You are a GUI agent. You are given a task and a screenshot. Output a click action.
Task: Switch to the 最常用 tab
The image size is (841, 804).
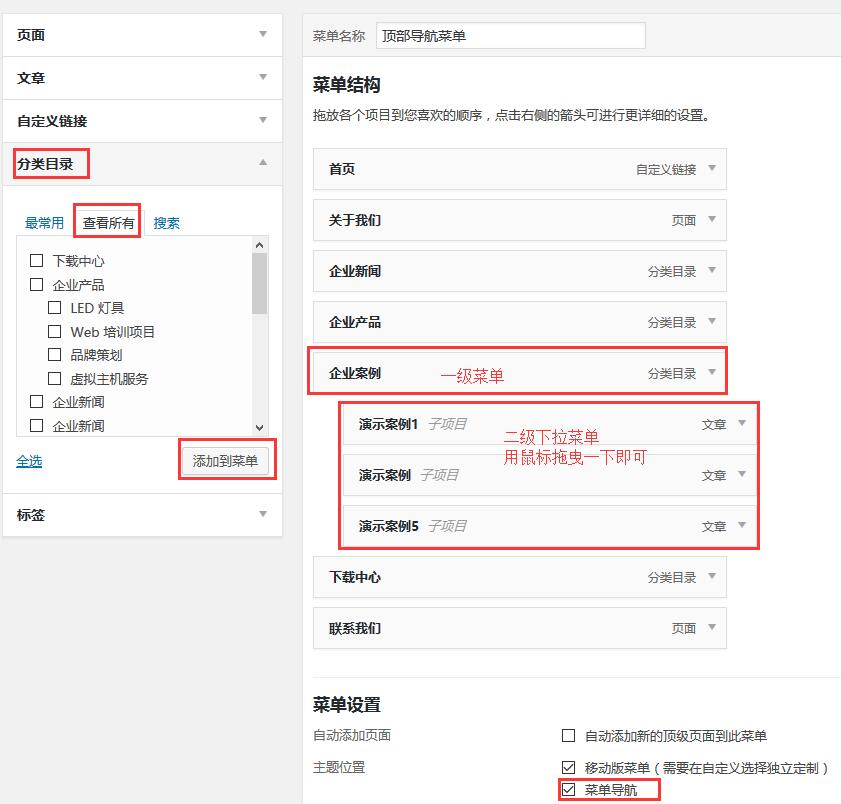point(44,223)
